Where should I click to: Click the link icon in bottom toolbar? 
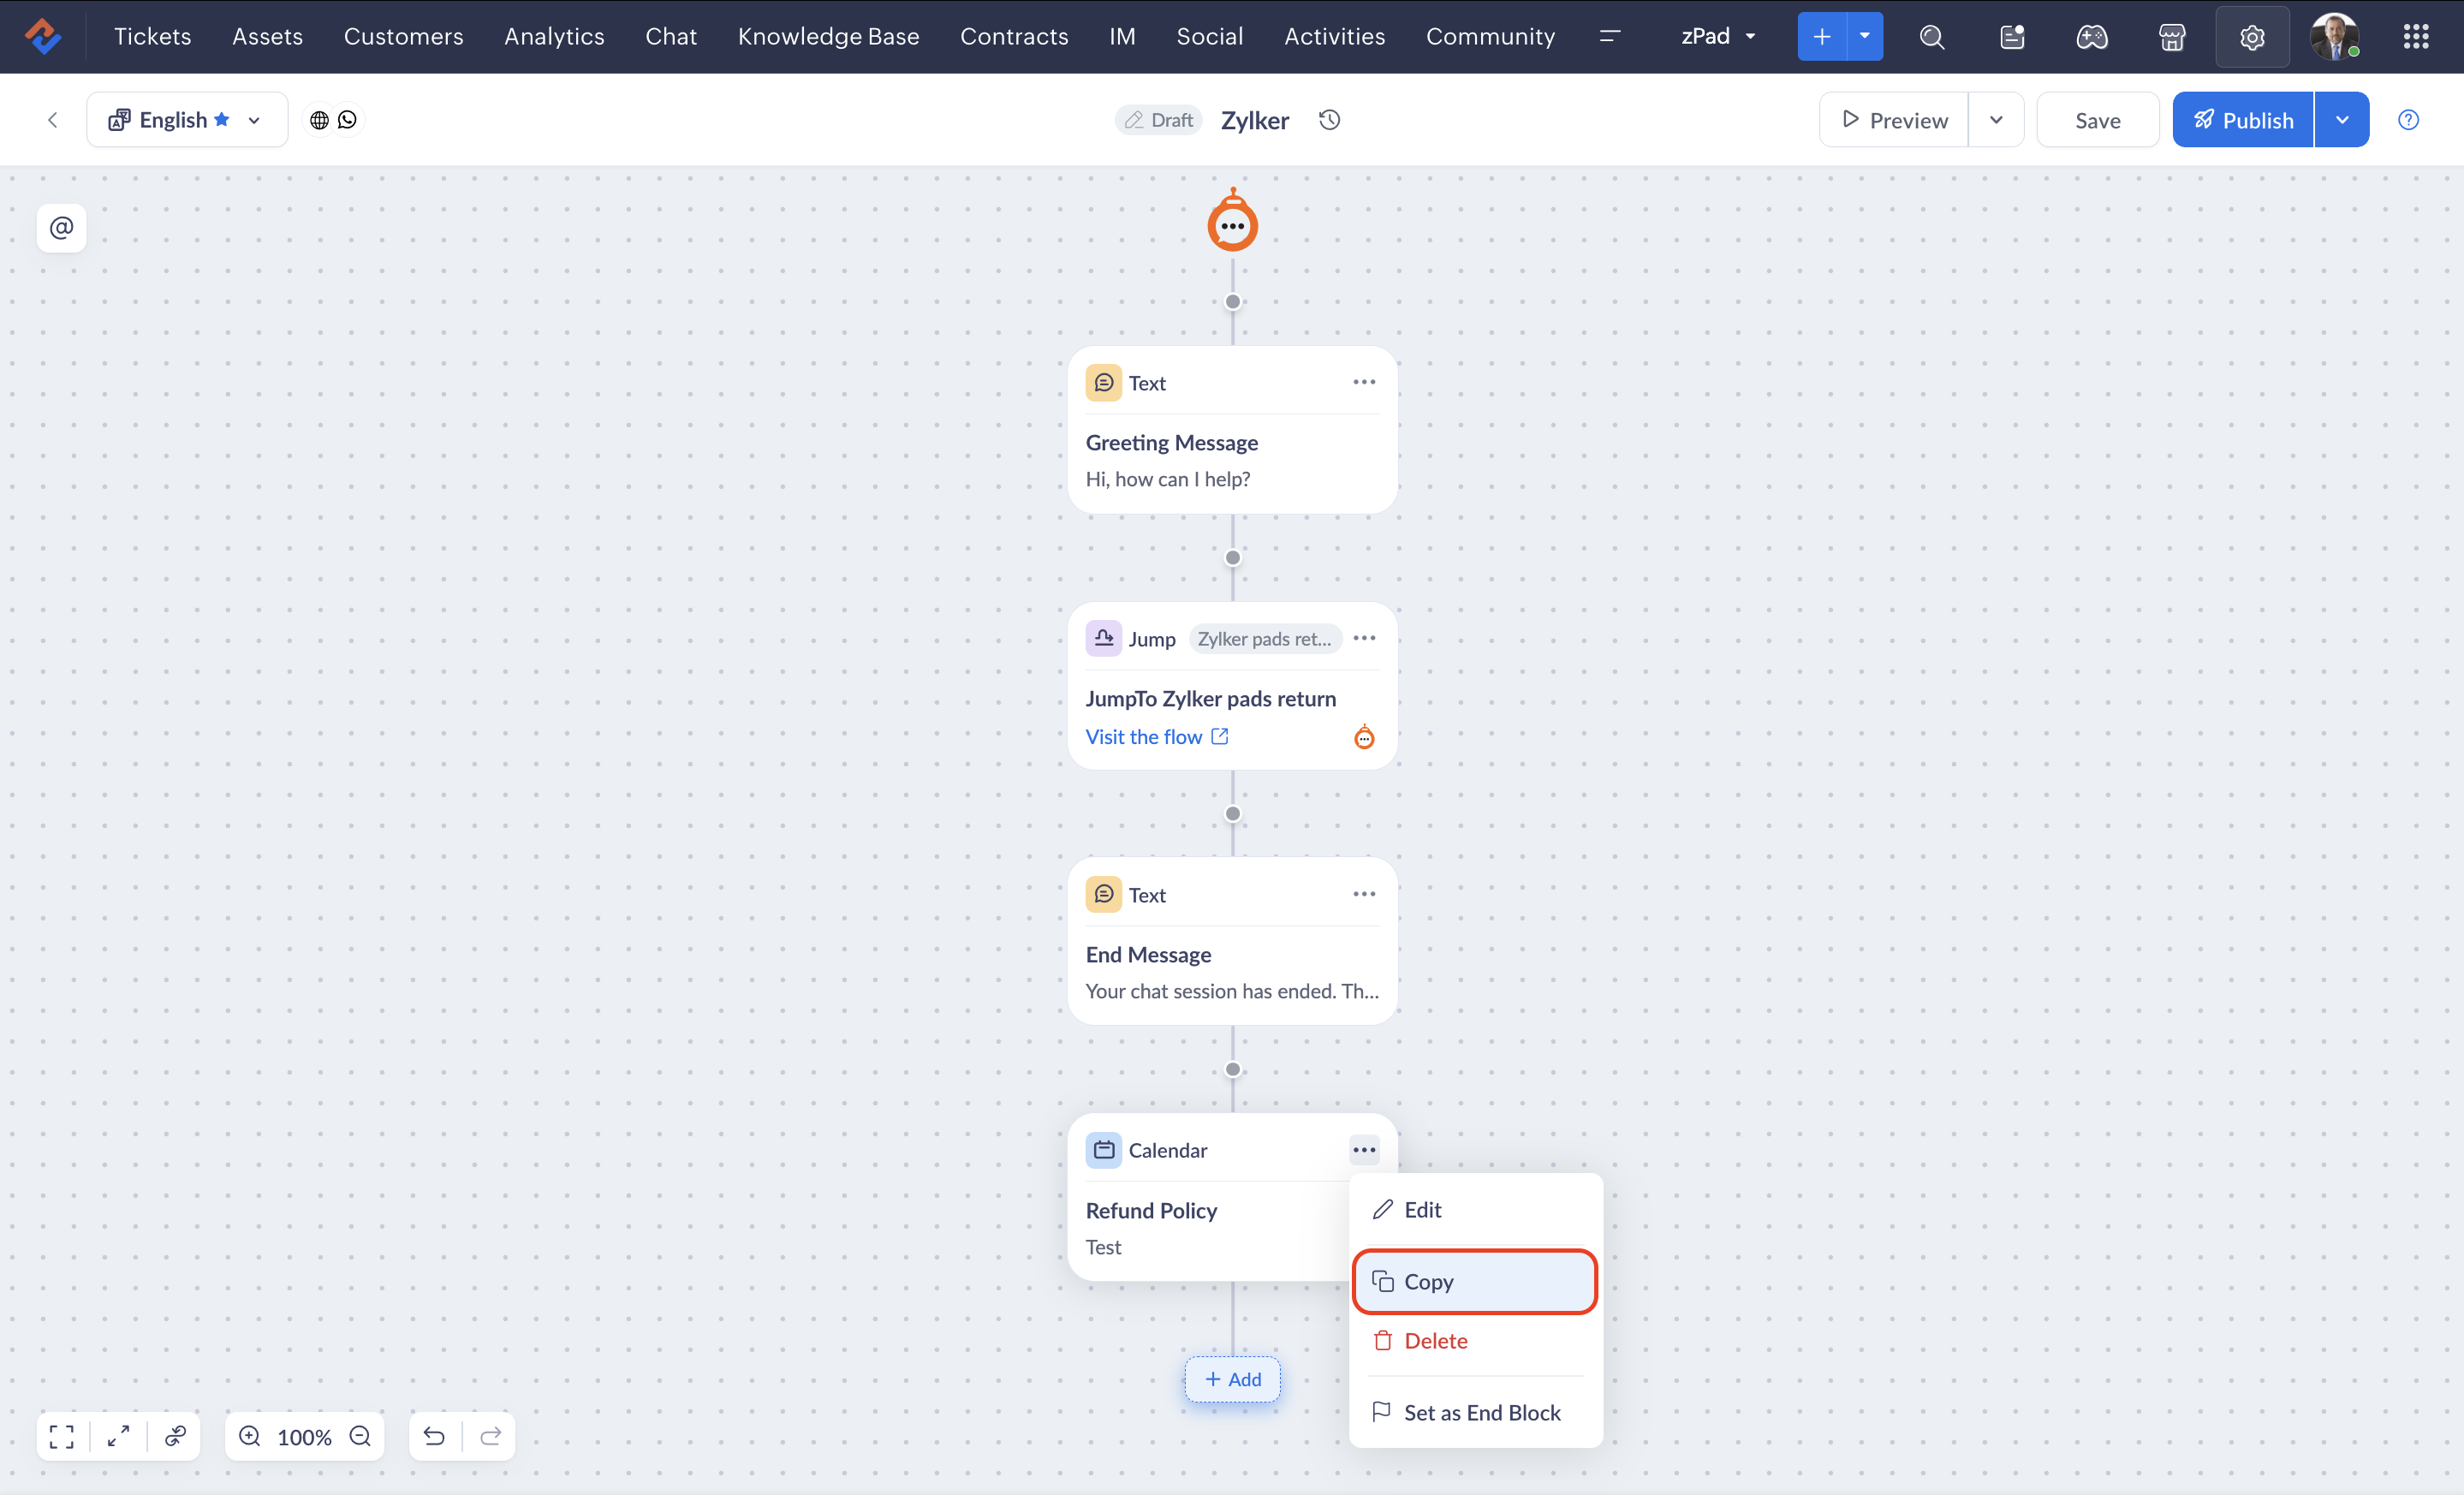coord(175,1436)
